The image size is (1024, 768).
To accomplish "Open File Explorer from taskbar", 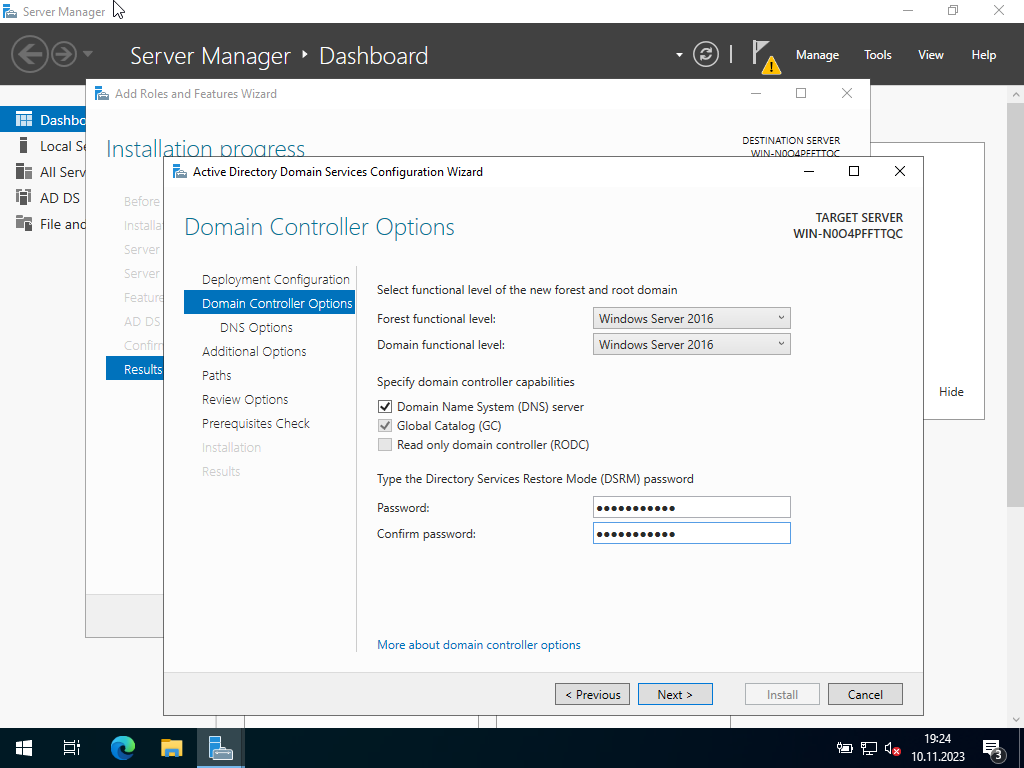I will (x=172, y=748).
